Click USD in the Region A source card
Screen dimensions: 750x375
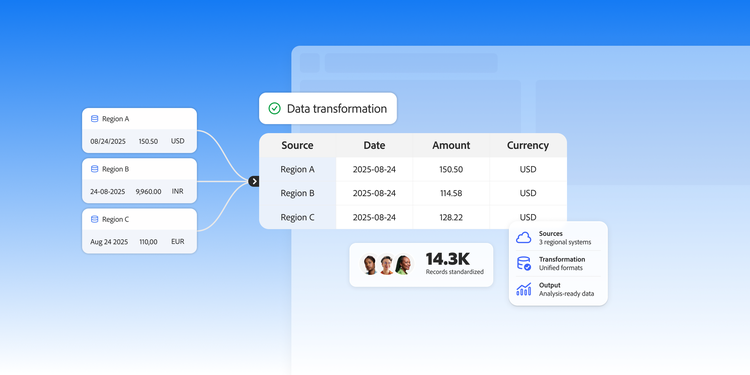tap(177, 141)
